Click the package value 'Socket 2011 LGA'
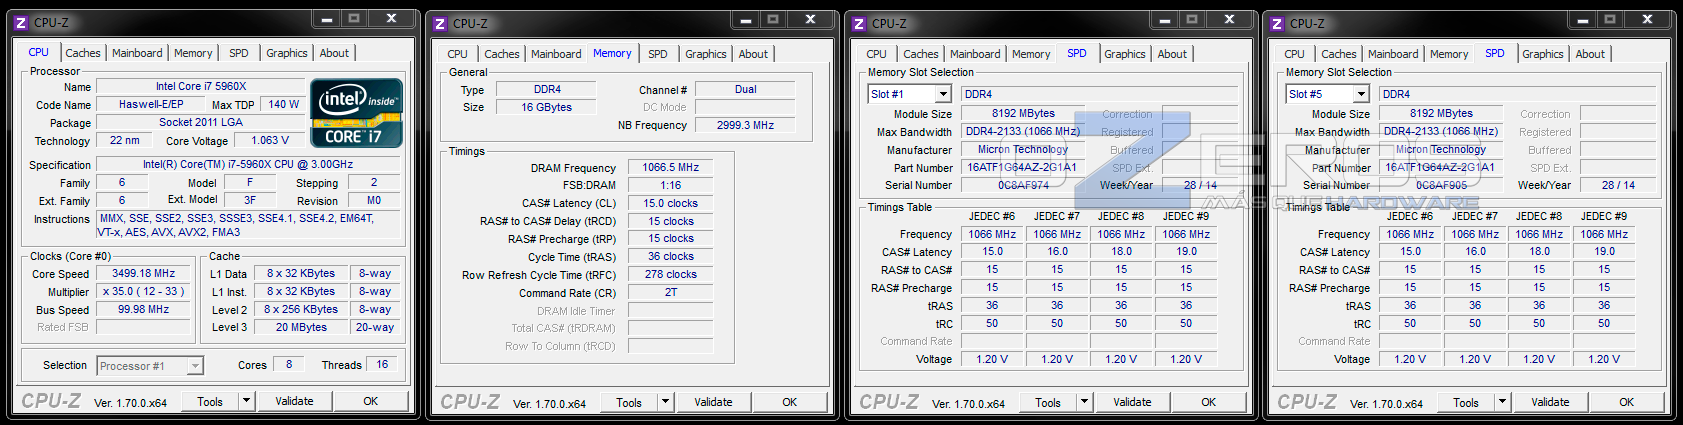The image size is (1683, 425). pos(201,122)
